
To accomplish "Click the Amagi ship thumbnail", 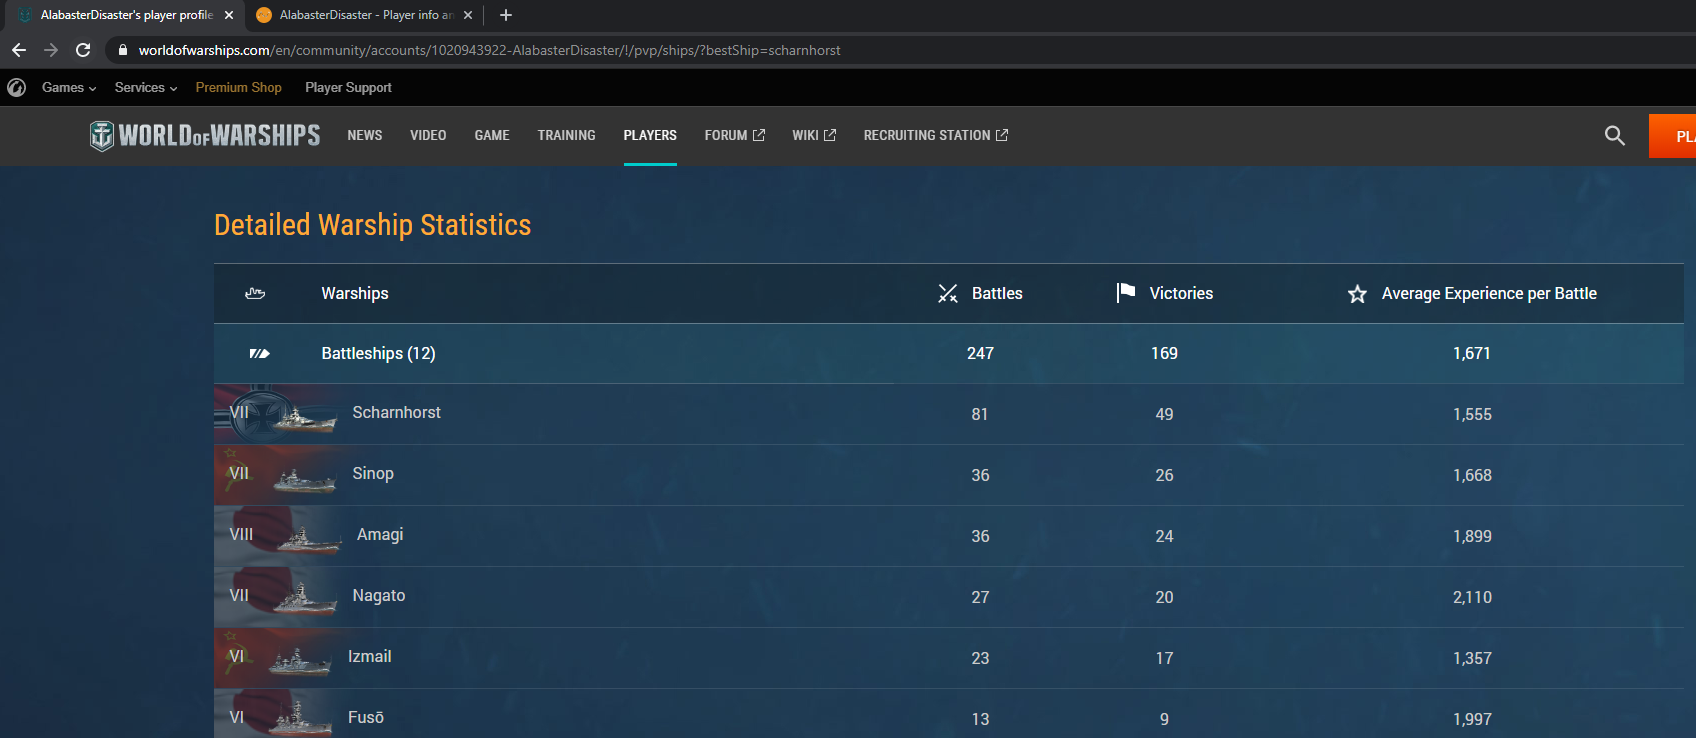I will pos(279,536).
